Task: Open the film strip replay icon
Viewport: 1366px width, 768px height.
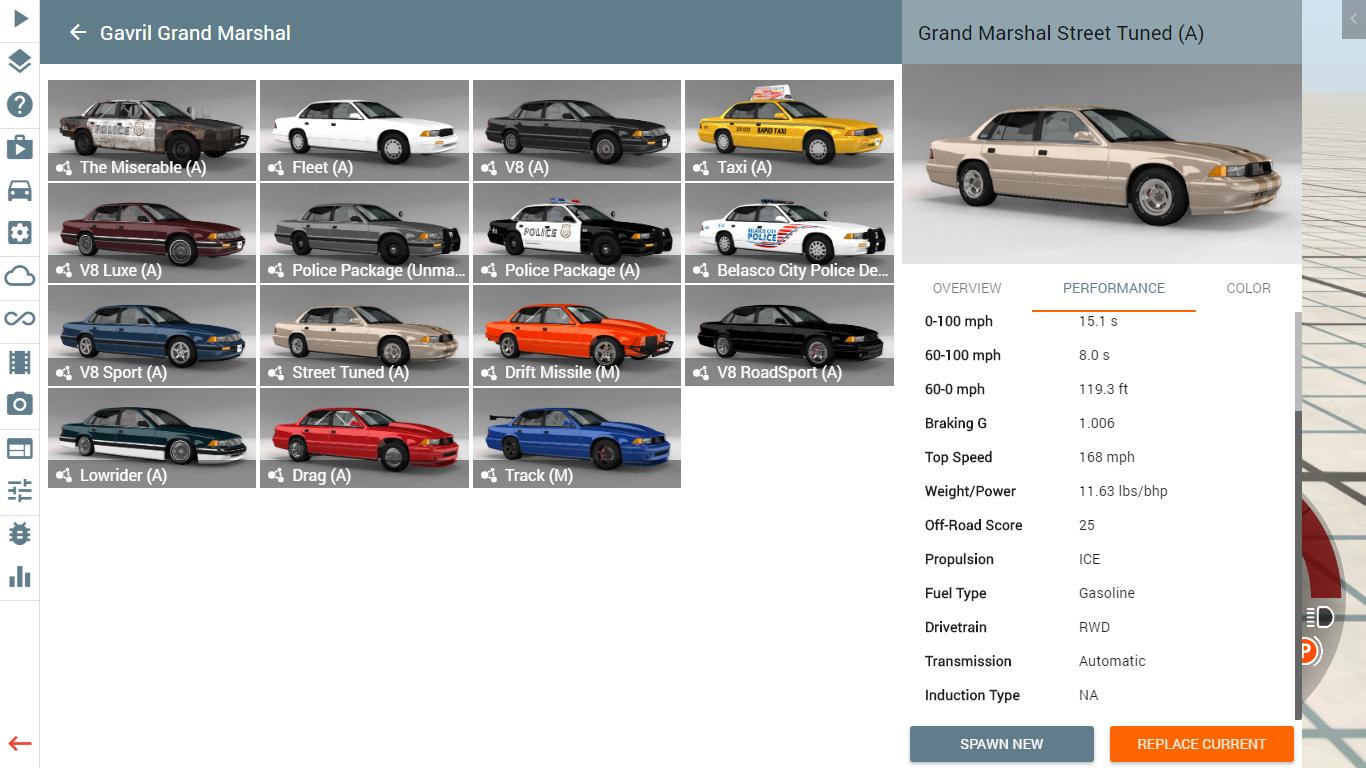Action: click(x=20, y=362)
